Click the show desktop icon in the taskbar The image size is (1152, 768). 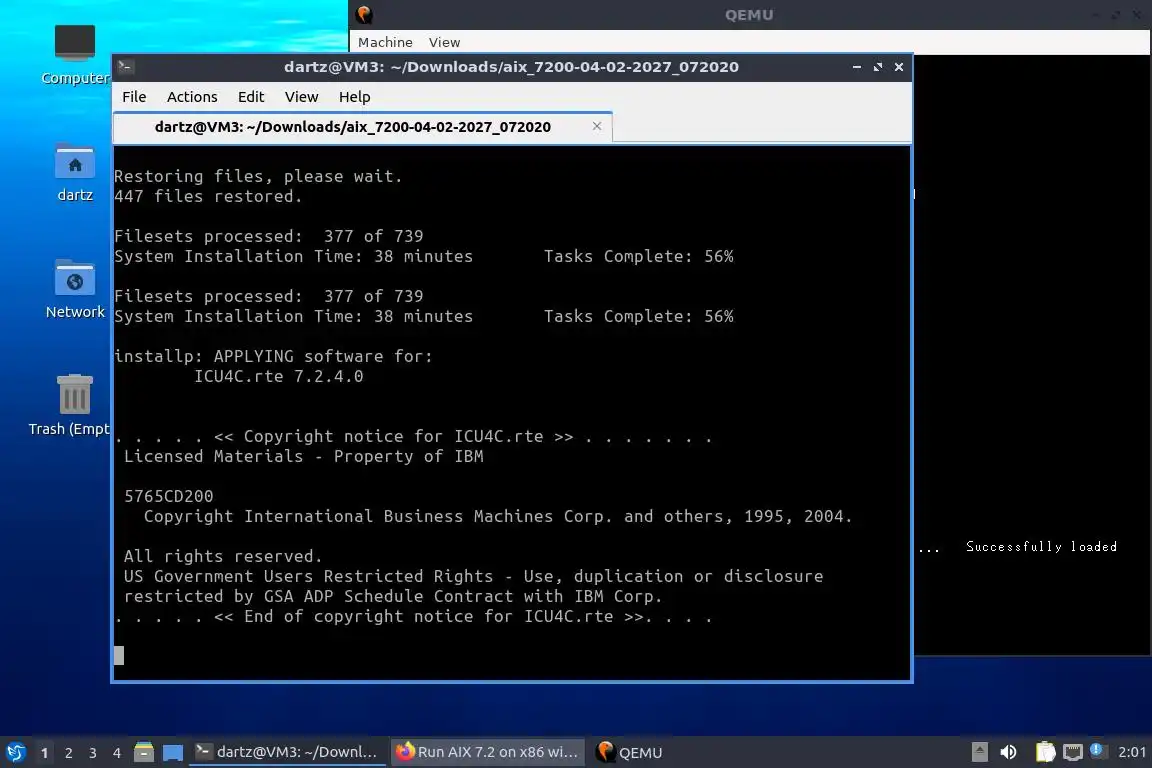pos(173,753)
